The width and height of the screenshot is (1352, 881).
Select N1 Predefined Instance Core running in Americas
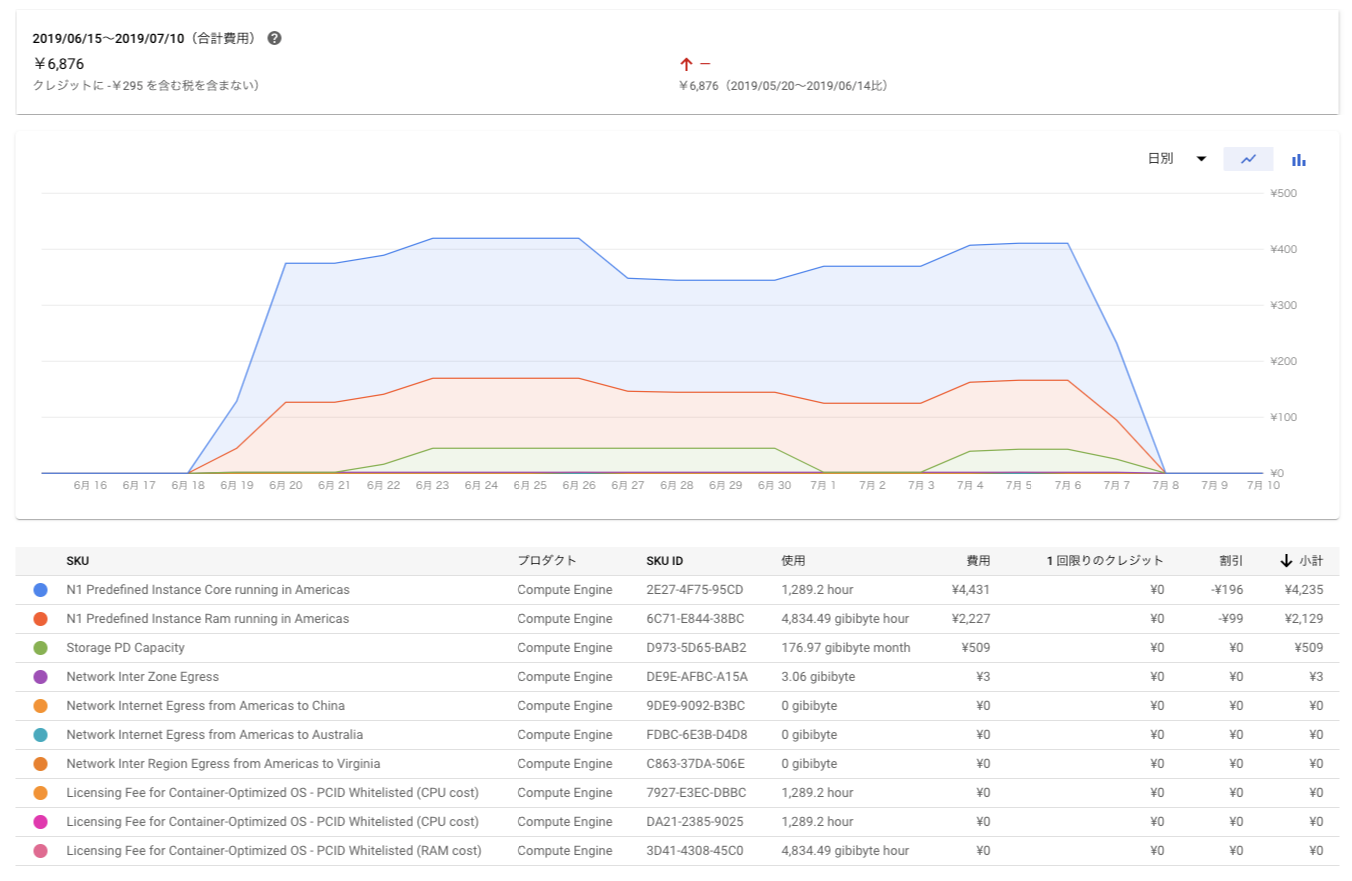(208, 590)
